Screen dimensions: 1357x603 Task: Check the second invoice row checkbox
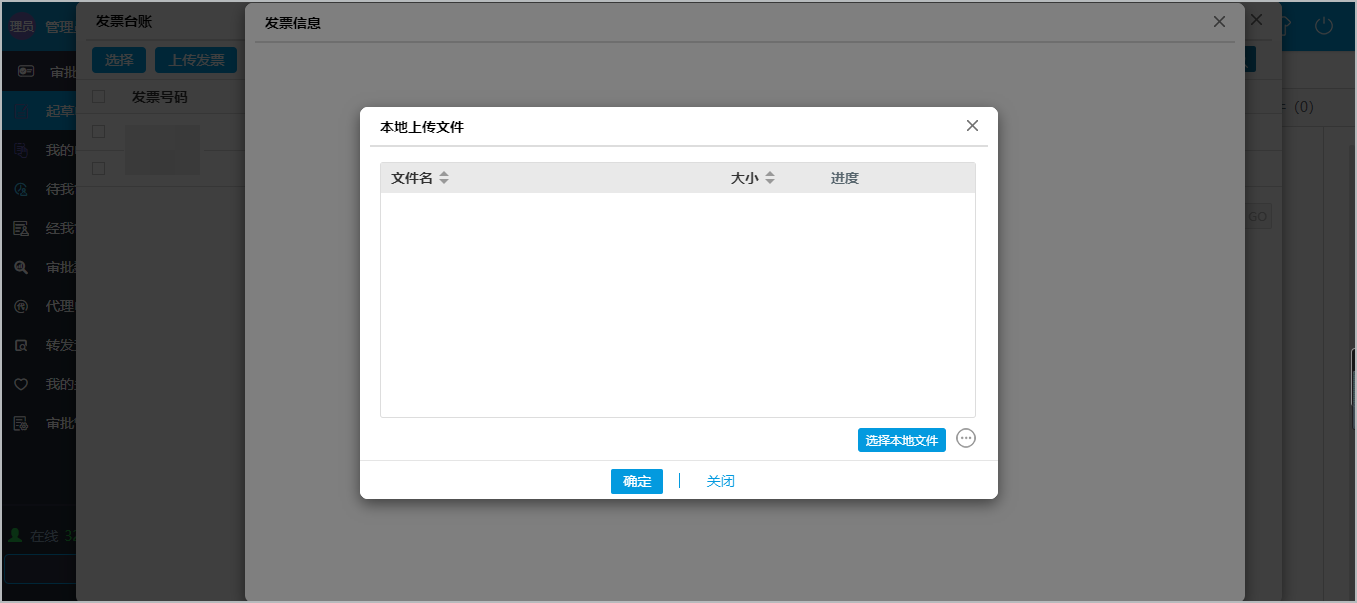coord(98,168)
